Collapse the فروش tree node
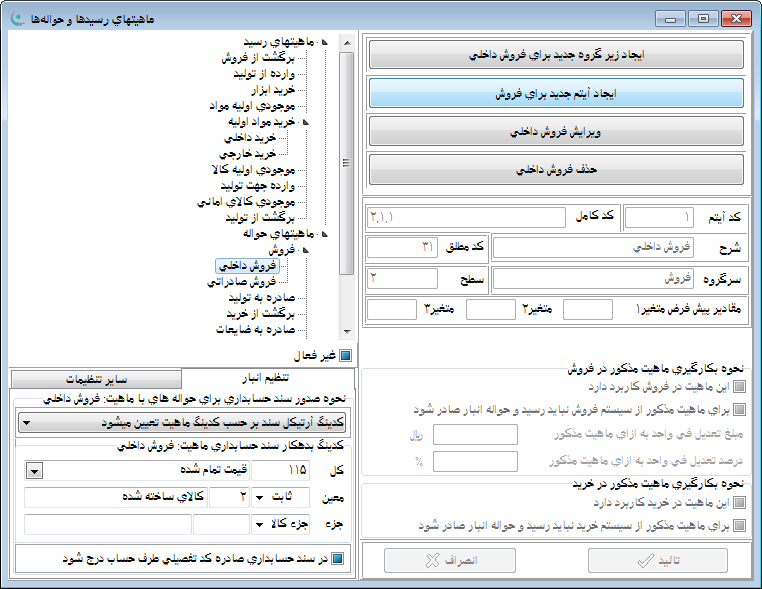Screen dimensions: 762x589 tap(306, 250)
